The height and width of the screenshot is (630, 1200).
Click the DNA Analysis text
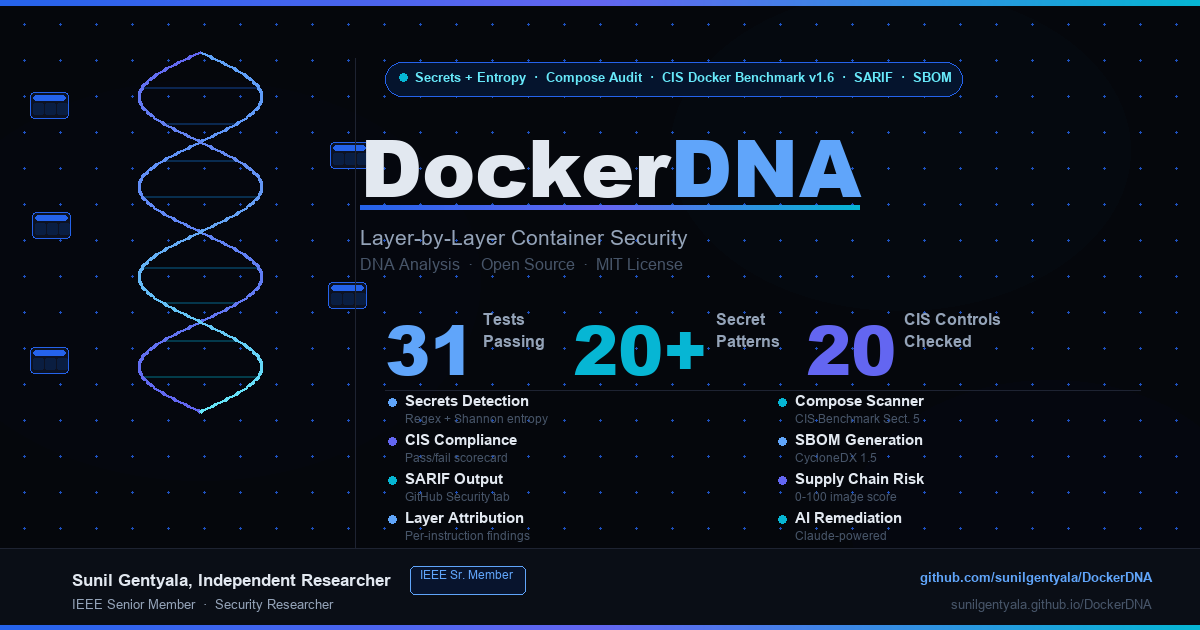pyautogui.click(x=410, y=265)
